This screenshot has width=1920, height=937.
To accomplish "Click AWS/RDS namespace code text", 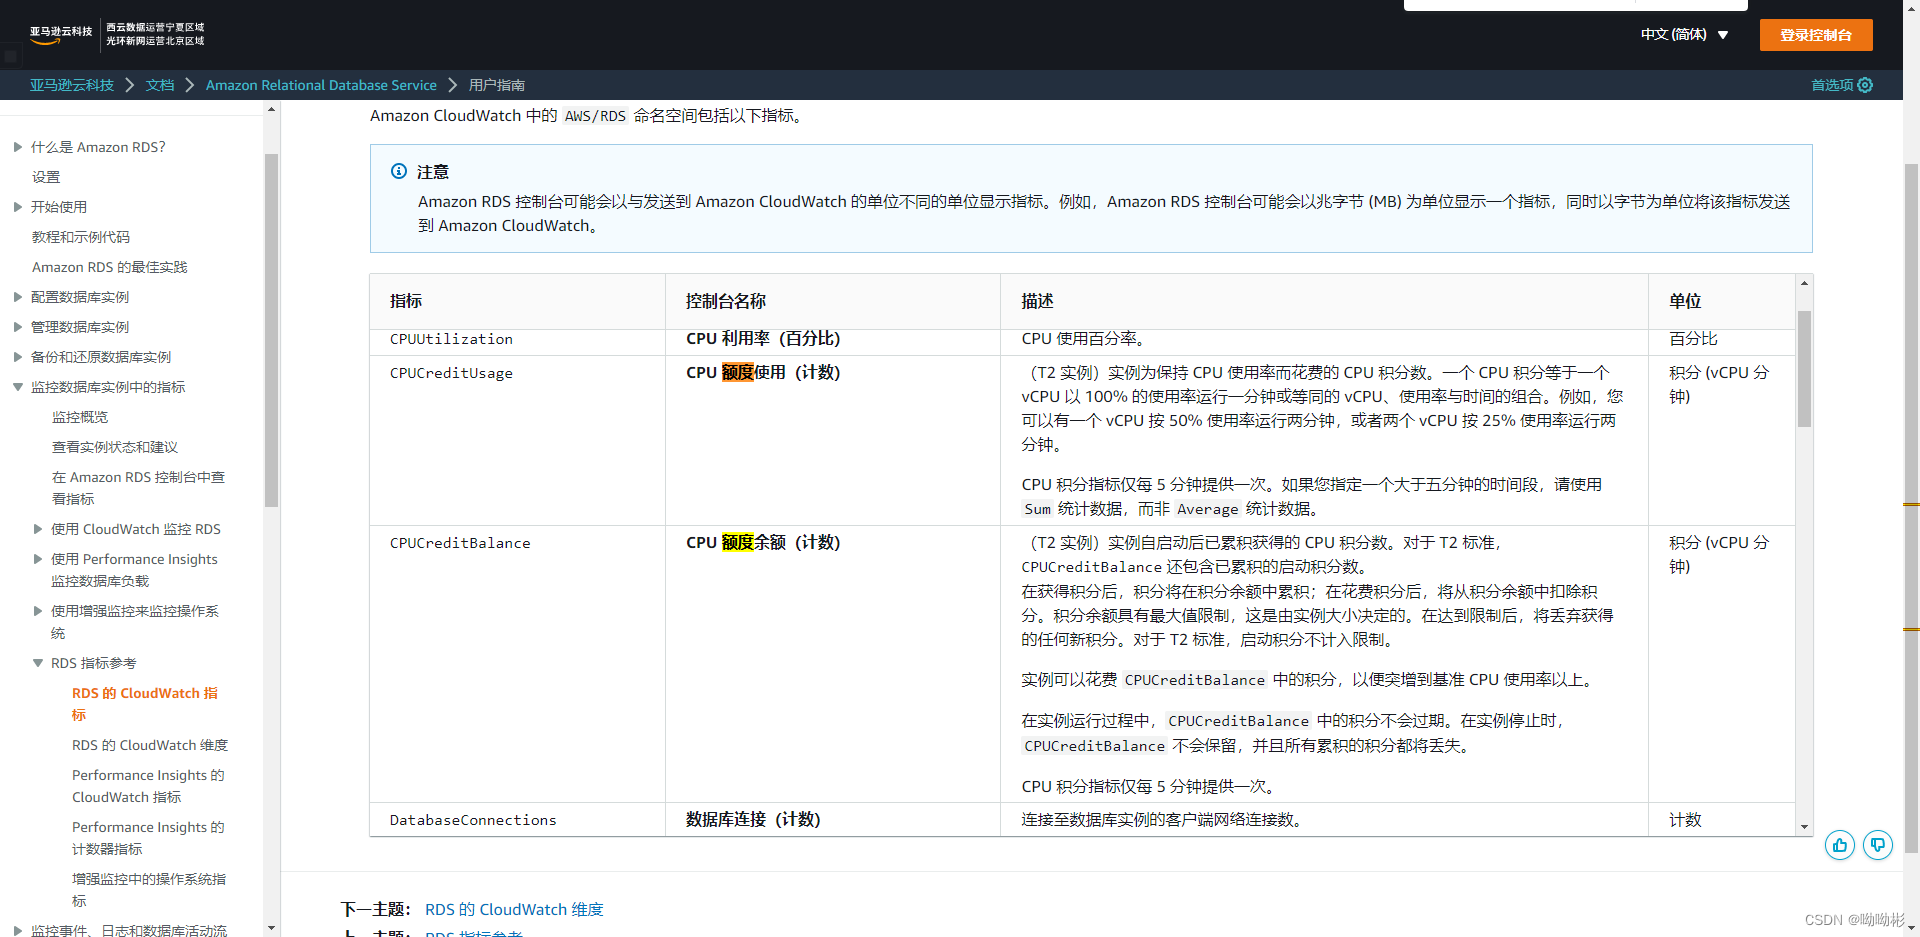I will 595,116.
